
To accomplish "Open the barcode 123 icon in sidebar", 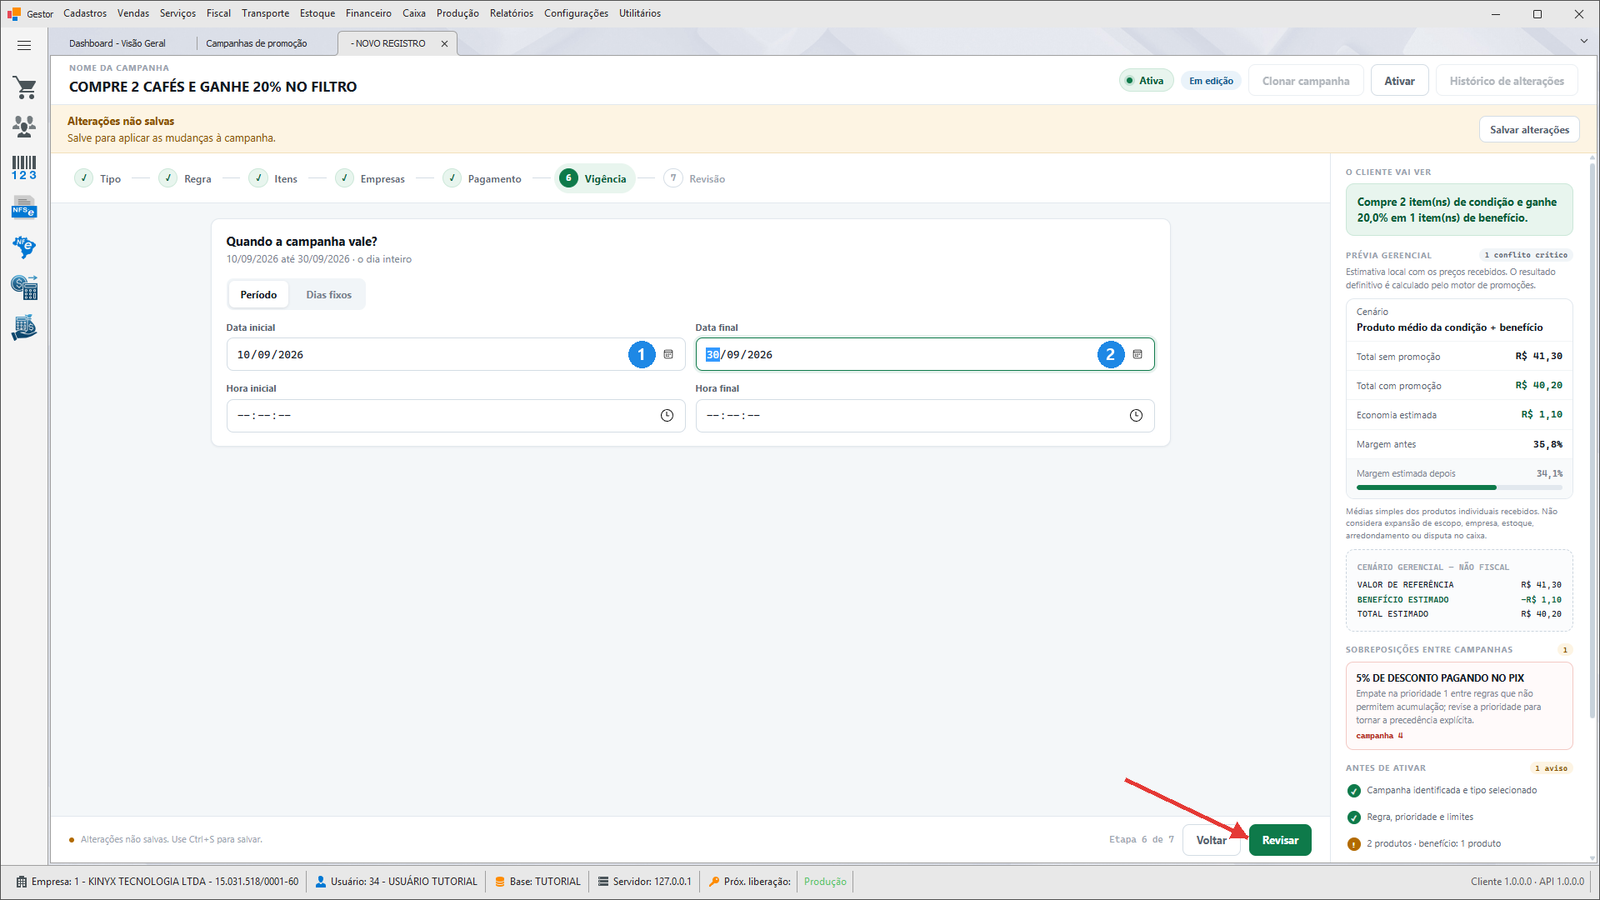I will (24, 167).
